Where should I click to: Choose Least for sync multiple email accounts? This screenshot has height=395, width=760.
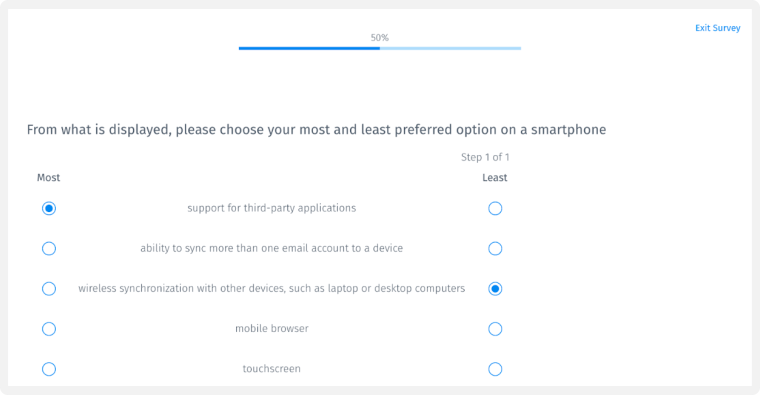click(x=495, y=249)
